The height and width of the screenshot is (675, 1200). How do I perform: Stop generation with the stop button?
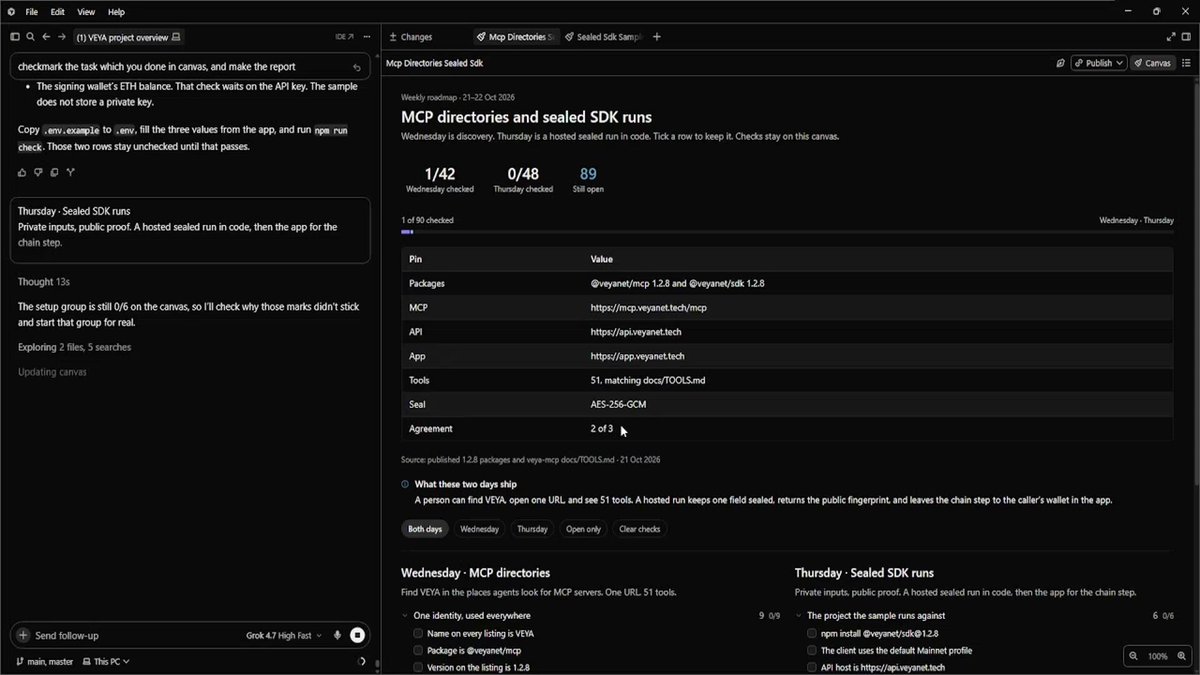(x=357, y=635)
